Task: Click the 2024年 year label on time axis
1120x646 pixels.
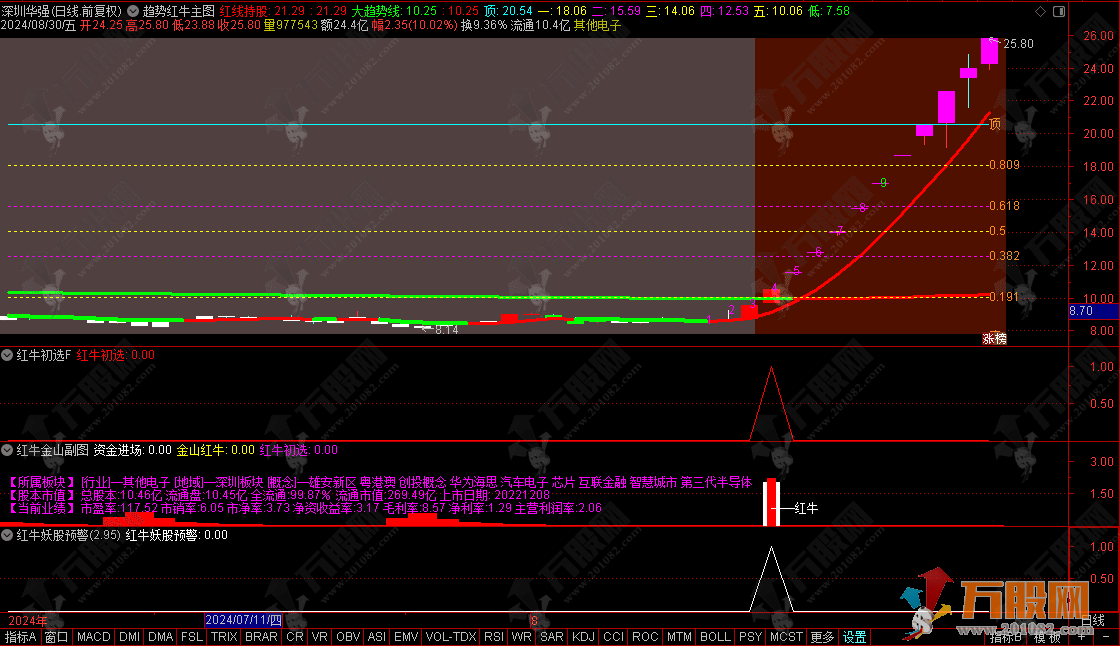Action: click(28, 621)
